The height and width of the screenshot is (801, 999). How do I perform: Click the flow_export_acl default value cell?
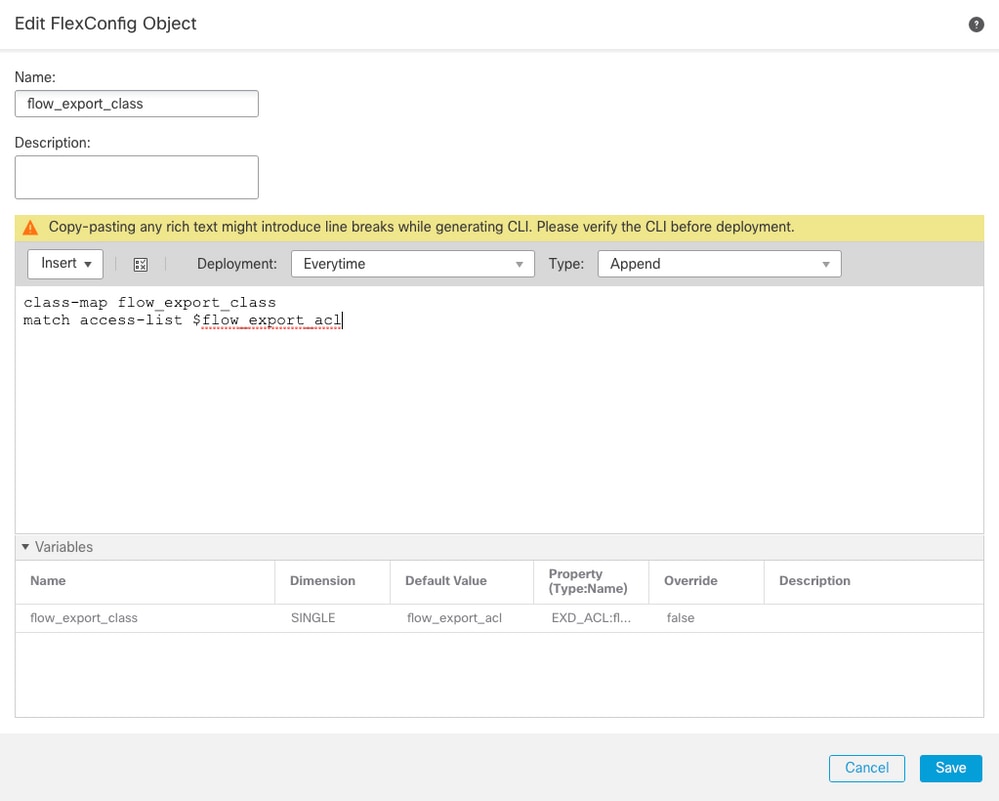454,617
